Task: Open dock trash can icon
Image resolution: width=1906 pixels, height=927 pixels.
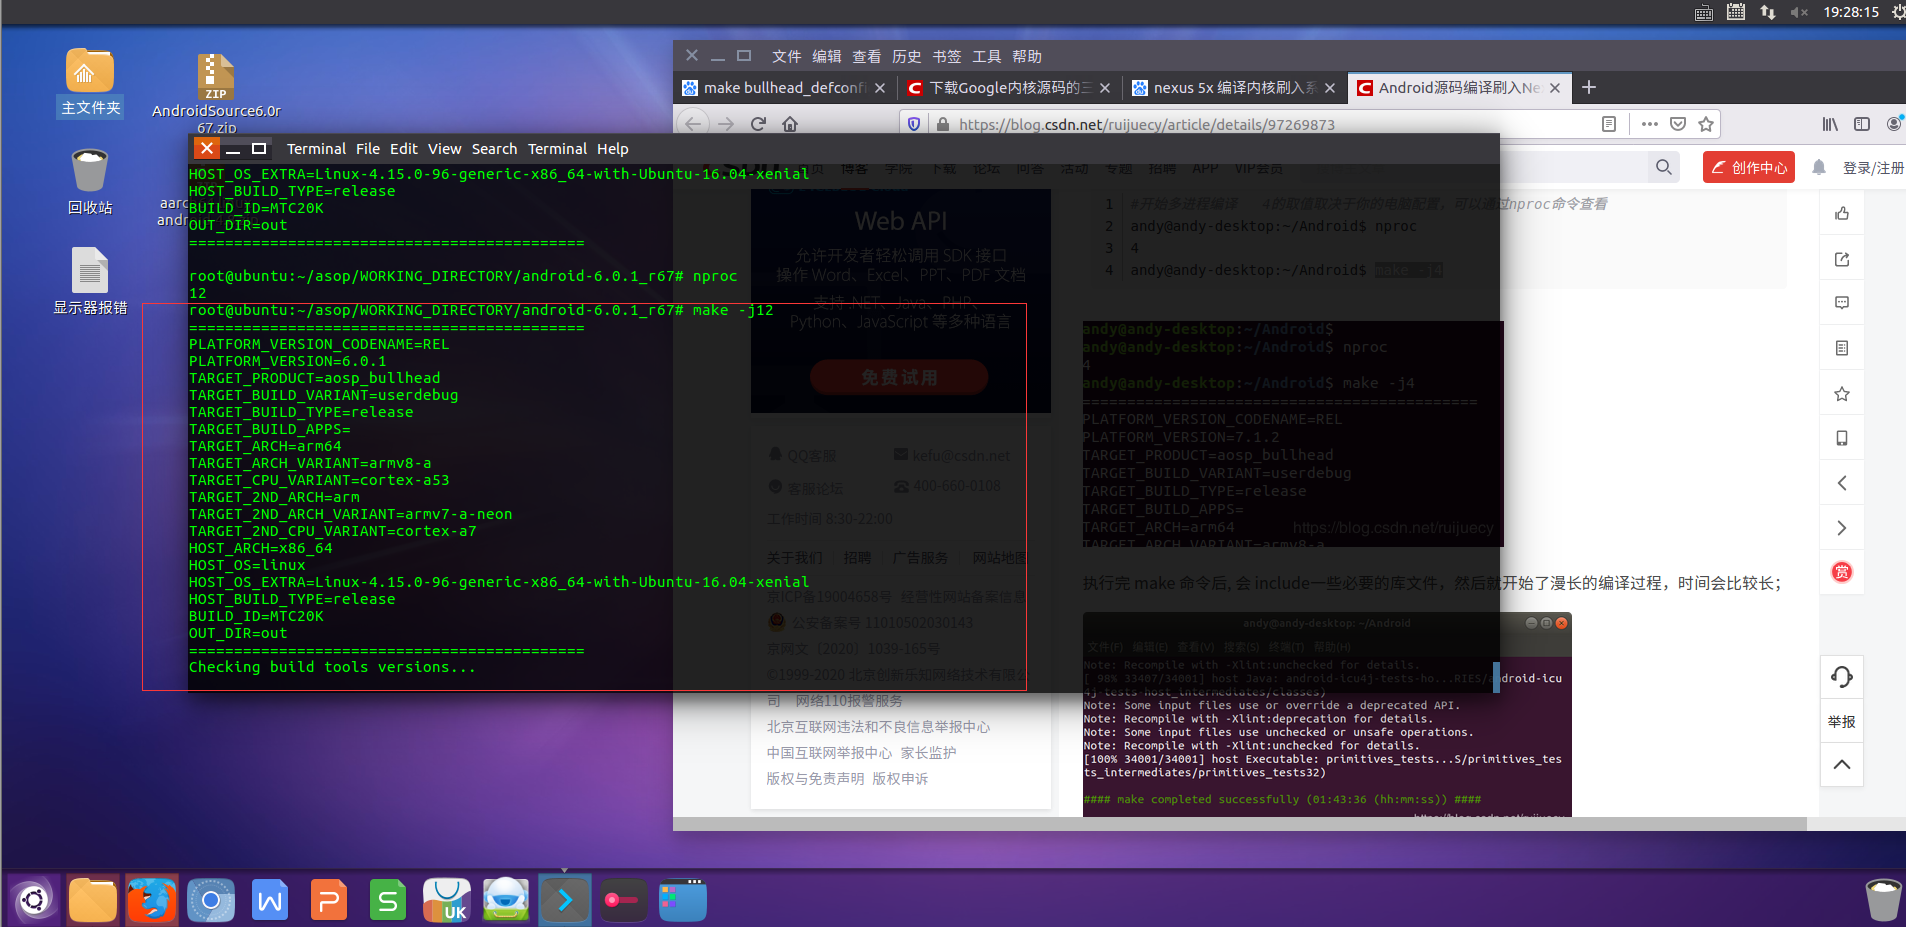Action: pos(1883,900)
